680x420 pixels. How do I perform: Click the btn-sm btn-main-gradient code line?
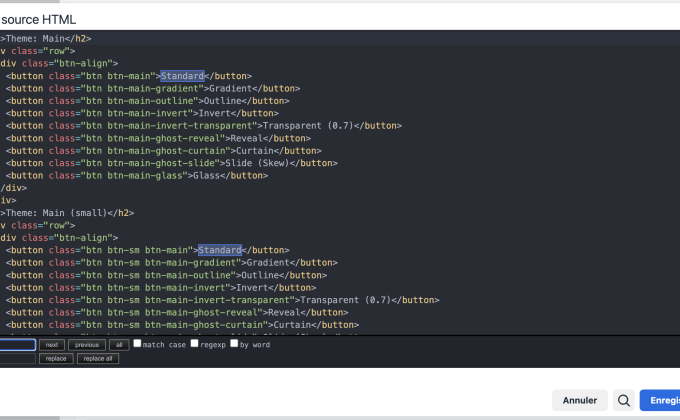coord(172,262)
